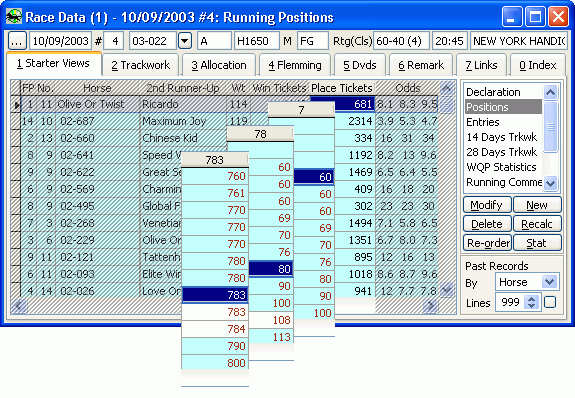This screenshot has height=398, width=575.
Task: Click the race date field 10/09/2003
Action: 60,41
